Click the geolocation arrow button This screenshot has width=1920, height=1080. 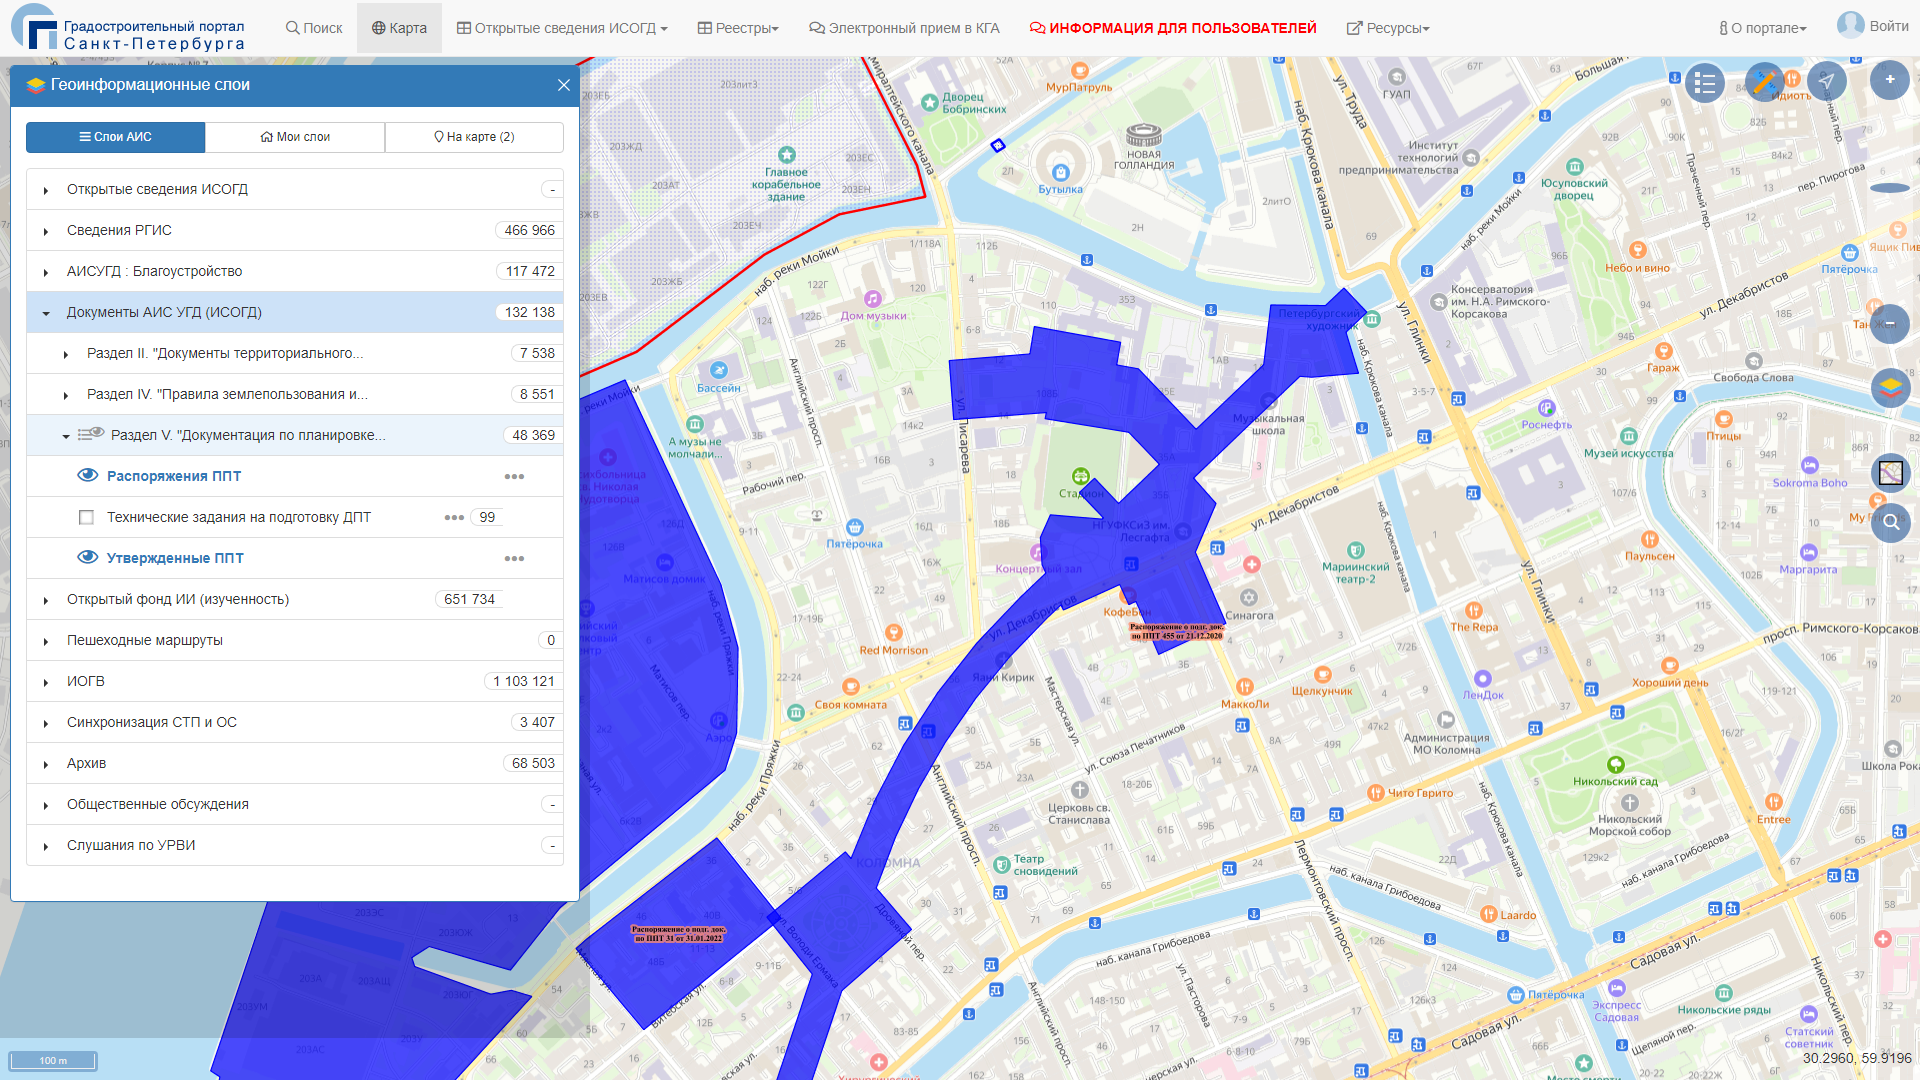[x=1827, y=81]
